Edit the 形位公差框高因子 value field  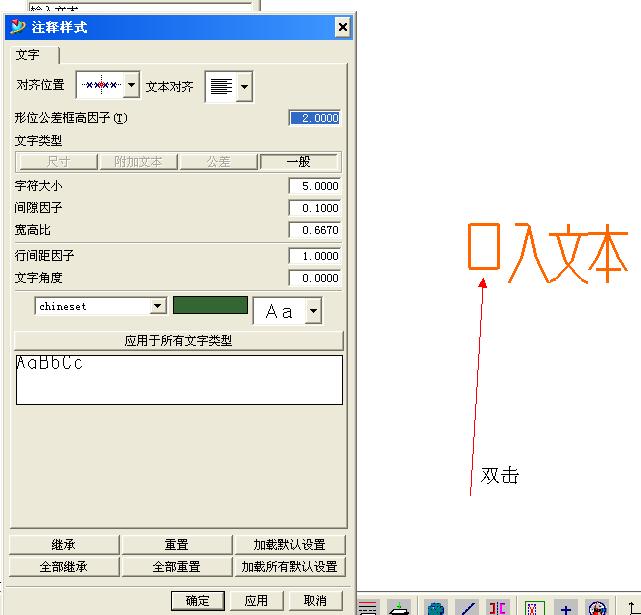(x=314, y=118)
